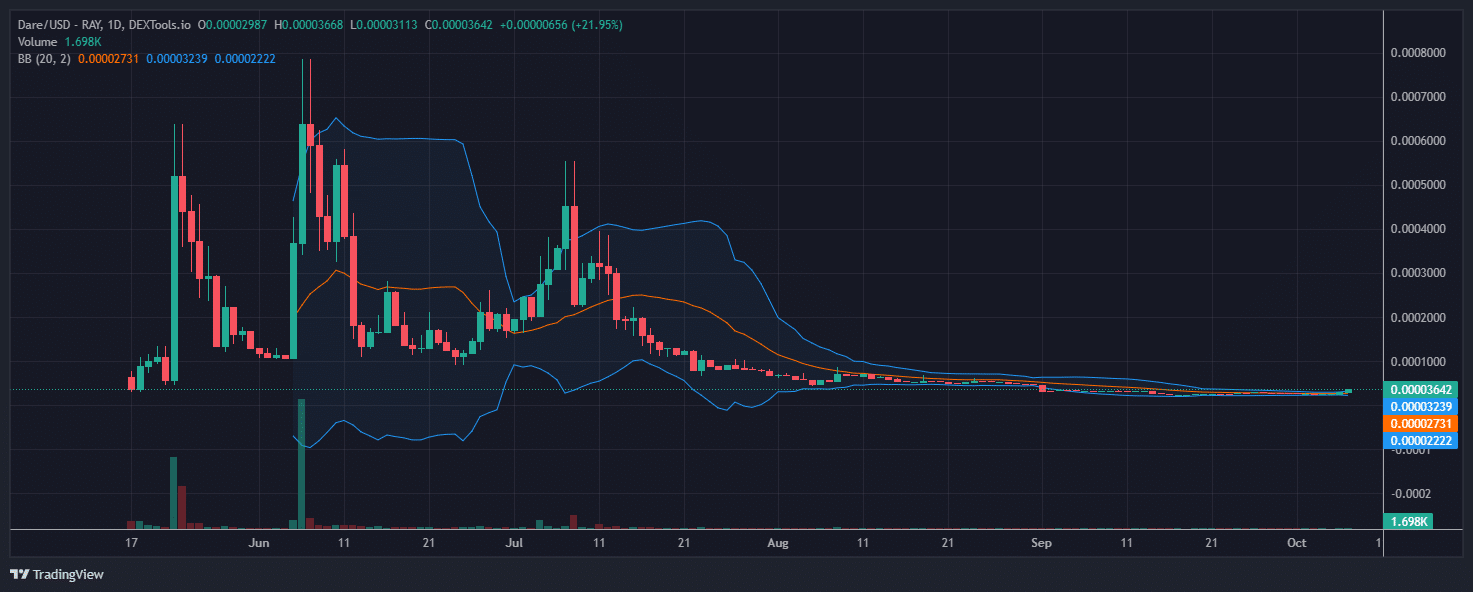
Task: Click the 0.0007000 price axis tick
Action: [x=1417, y=97]
